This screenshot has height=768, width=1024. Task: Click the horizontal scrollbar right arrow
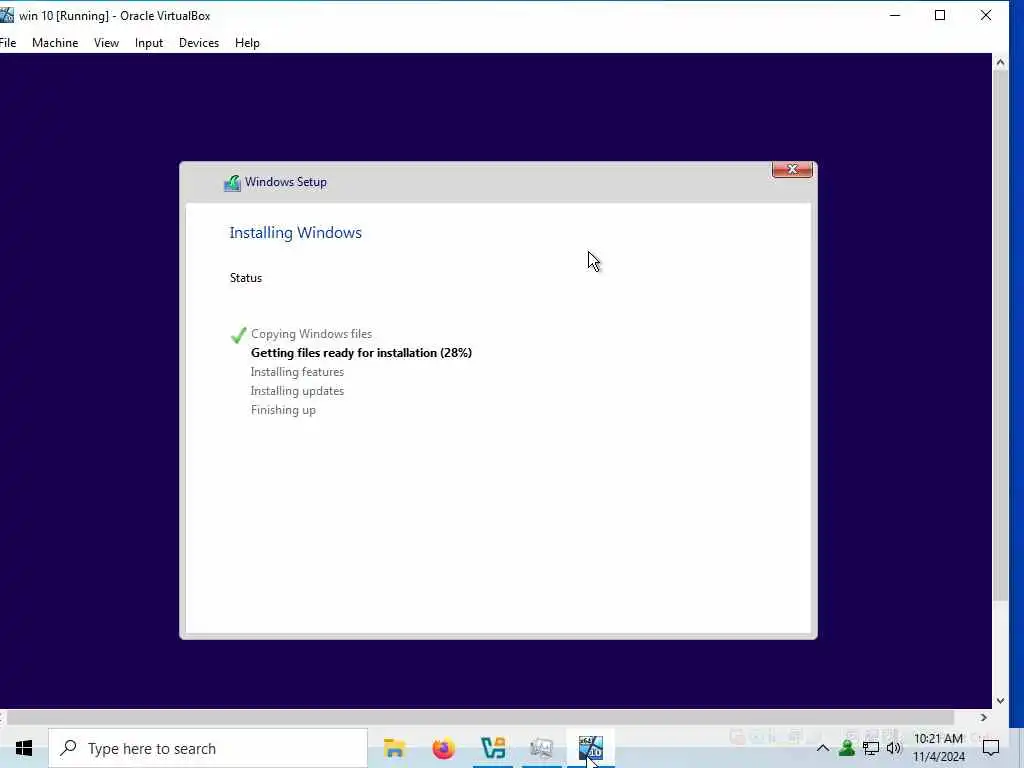click(x=984, y=717)
